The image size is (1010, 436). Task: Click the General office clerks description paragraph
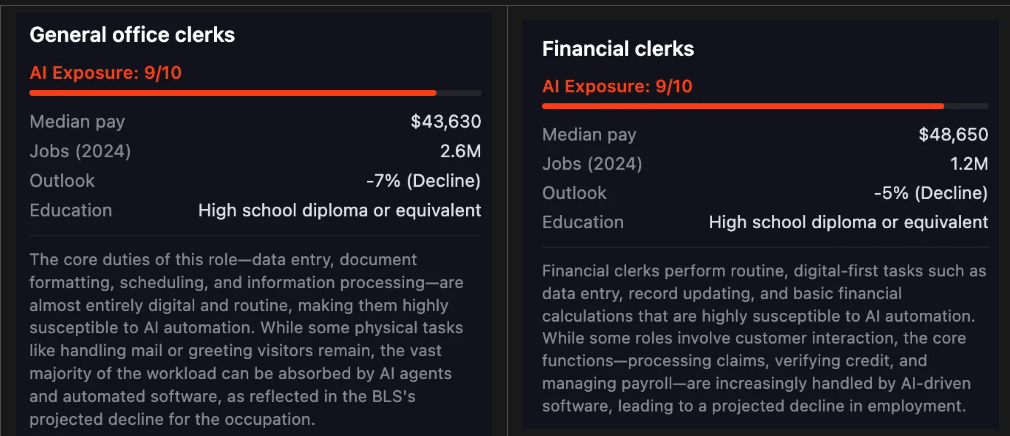(247, 339)
